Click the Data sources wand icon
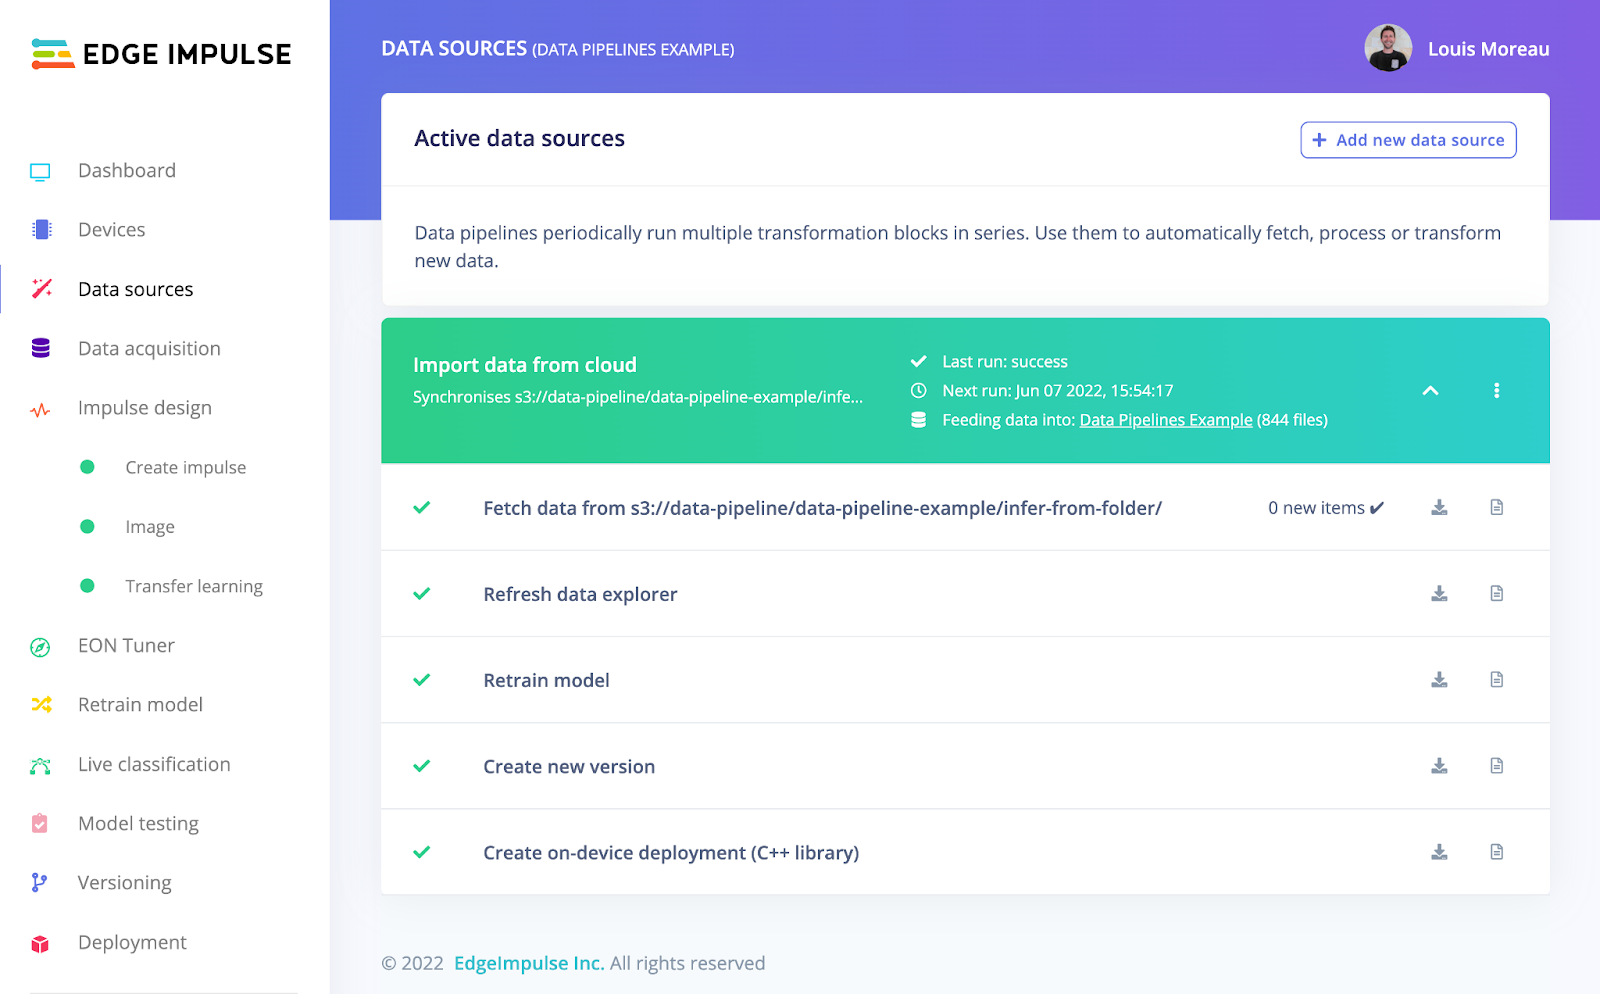The height and width of the screenshot is (994, 1600). [41, 289]
